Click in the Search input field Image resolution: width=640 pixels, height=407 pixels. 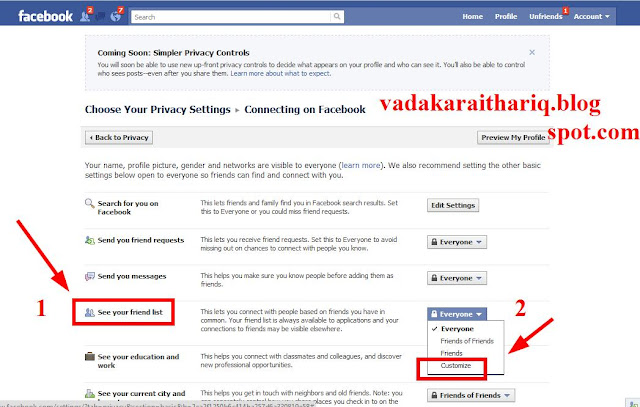pos(231,17)
